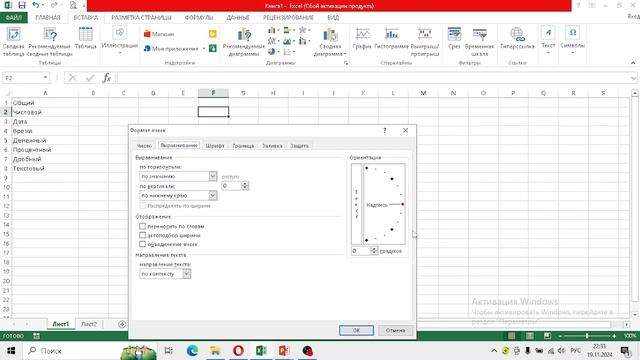Image resolution: width=640 pixels, height=360 pixels.
Task: Expand the Иллюстрации ribbon dropdown
Action: (x=120, y=53)
